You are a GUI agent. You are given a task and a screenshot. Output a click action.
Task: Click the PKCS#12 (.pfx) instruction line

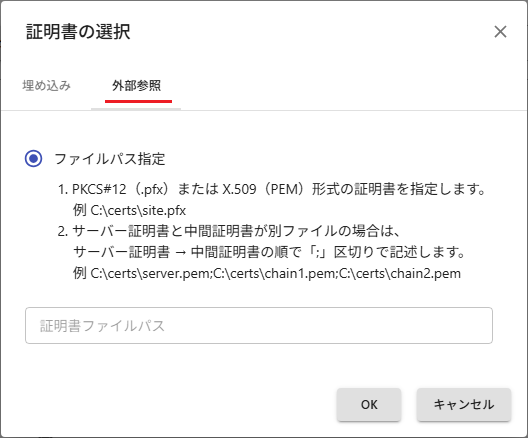[271, 189]
